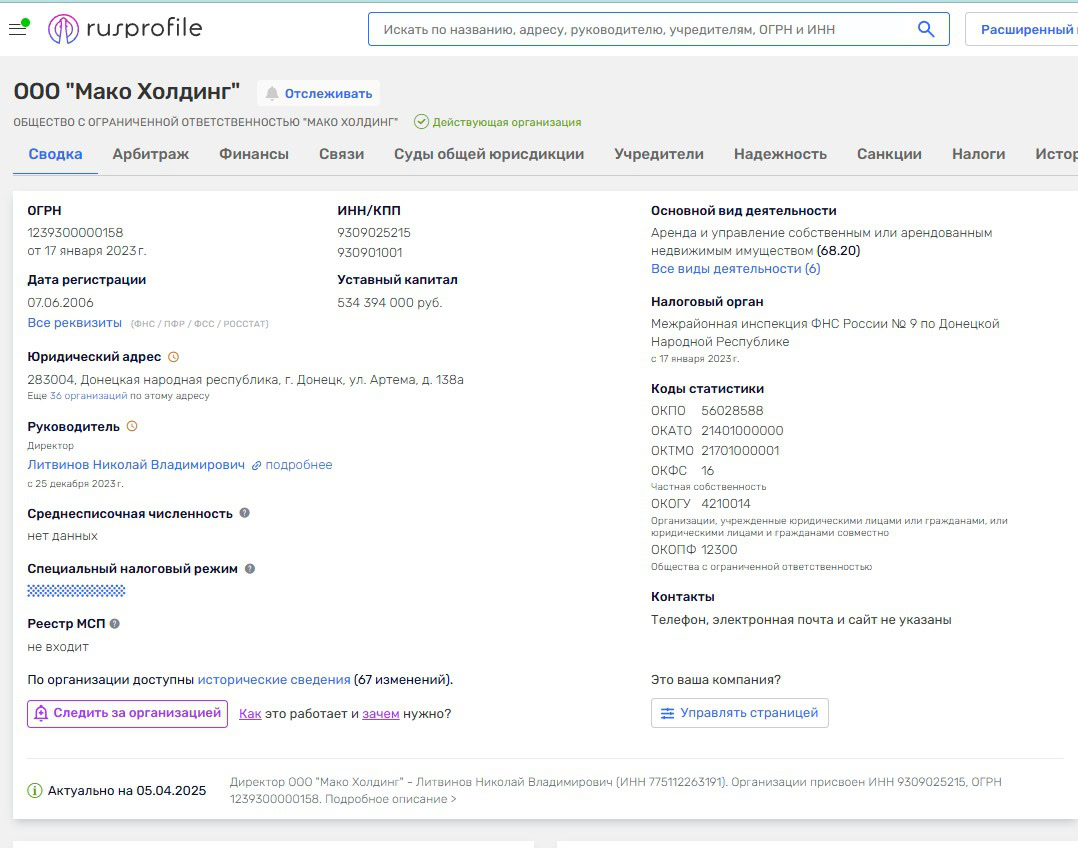Open the hamburger menu icon
The height and width of the screenshot is (848, 1078).
pyautogui.click(x=18, y=28)
